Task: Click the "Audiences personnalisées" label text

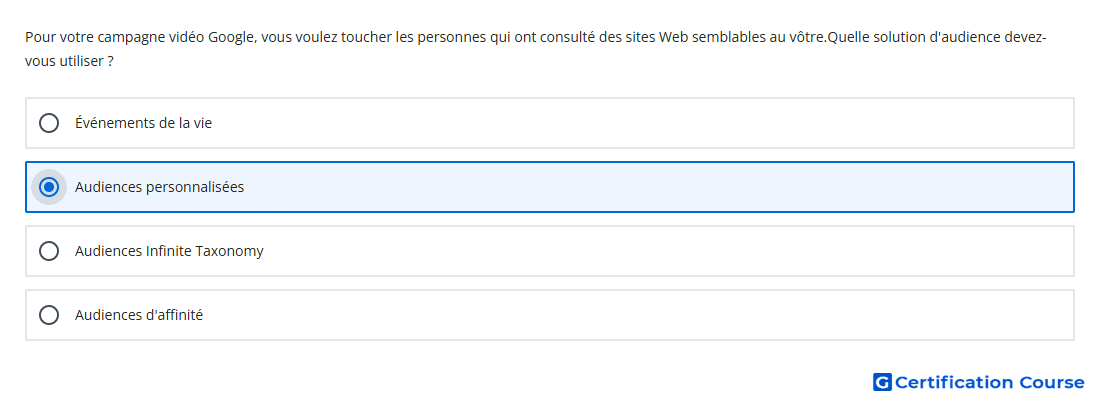Action: (x=159, y=187)
